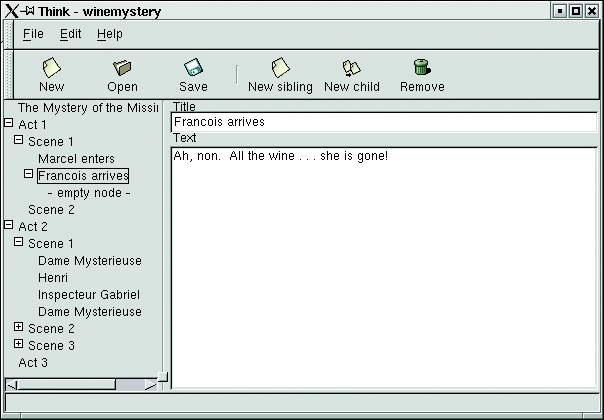Click into the Title input field
Screen dimensions: 604x420
(x=383, y=122)
